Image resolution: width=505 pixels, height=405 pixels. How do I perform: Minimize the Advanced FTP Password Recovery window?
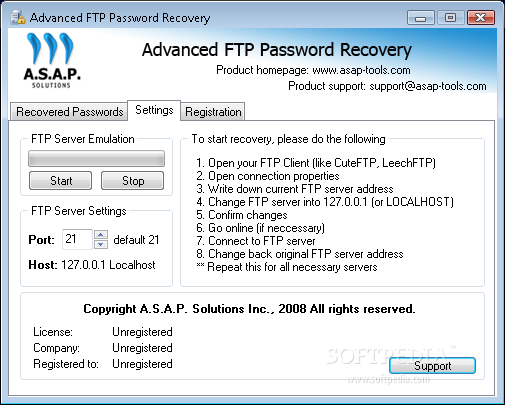(421, 18)
